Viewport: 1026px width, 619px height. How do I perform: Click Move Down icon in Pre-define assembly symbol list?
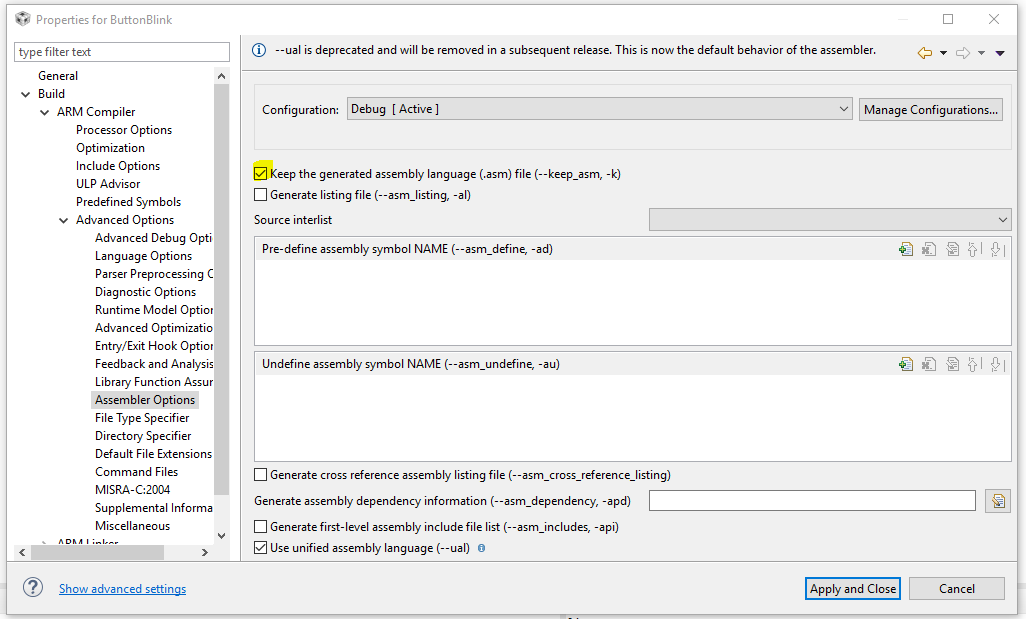(x=997, y=249)
